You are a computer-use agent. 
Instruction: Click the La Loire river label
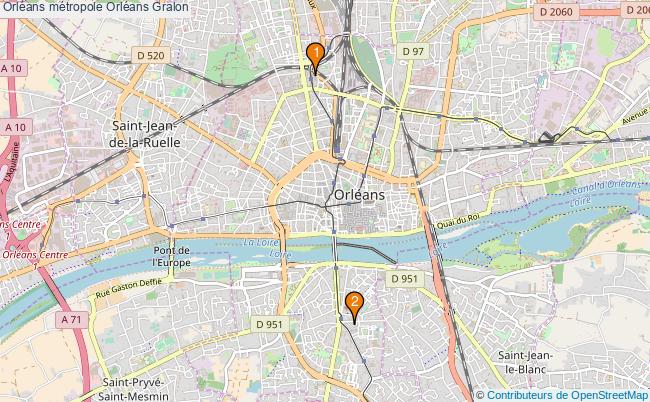point(261,243)
